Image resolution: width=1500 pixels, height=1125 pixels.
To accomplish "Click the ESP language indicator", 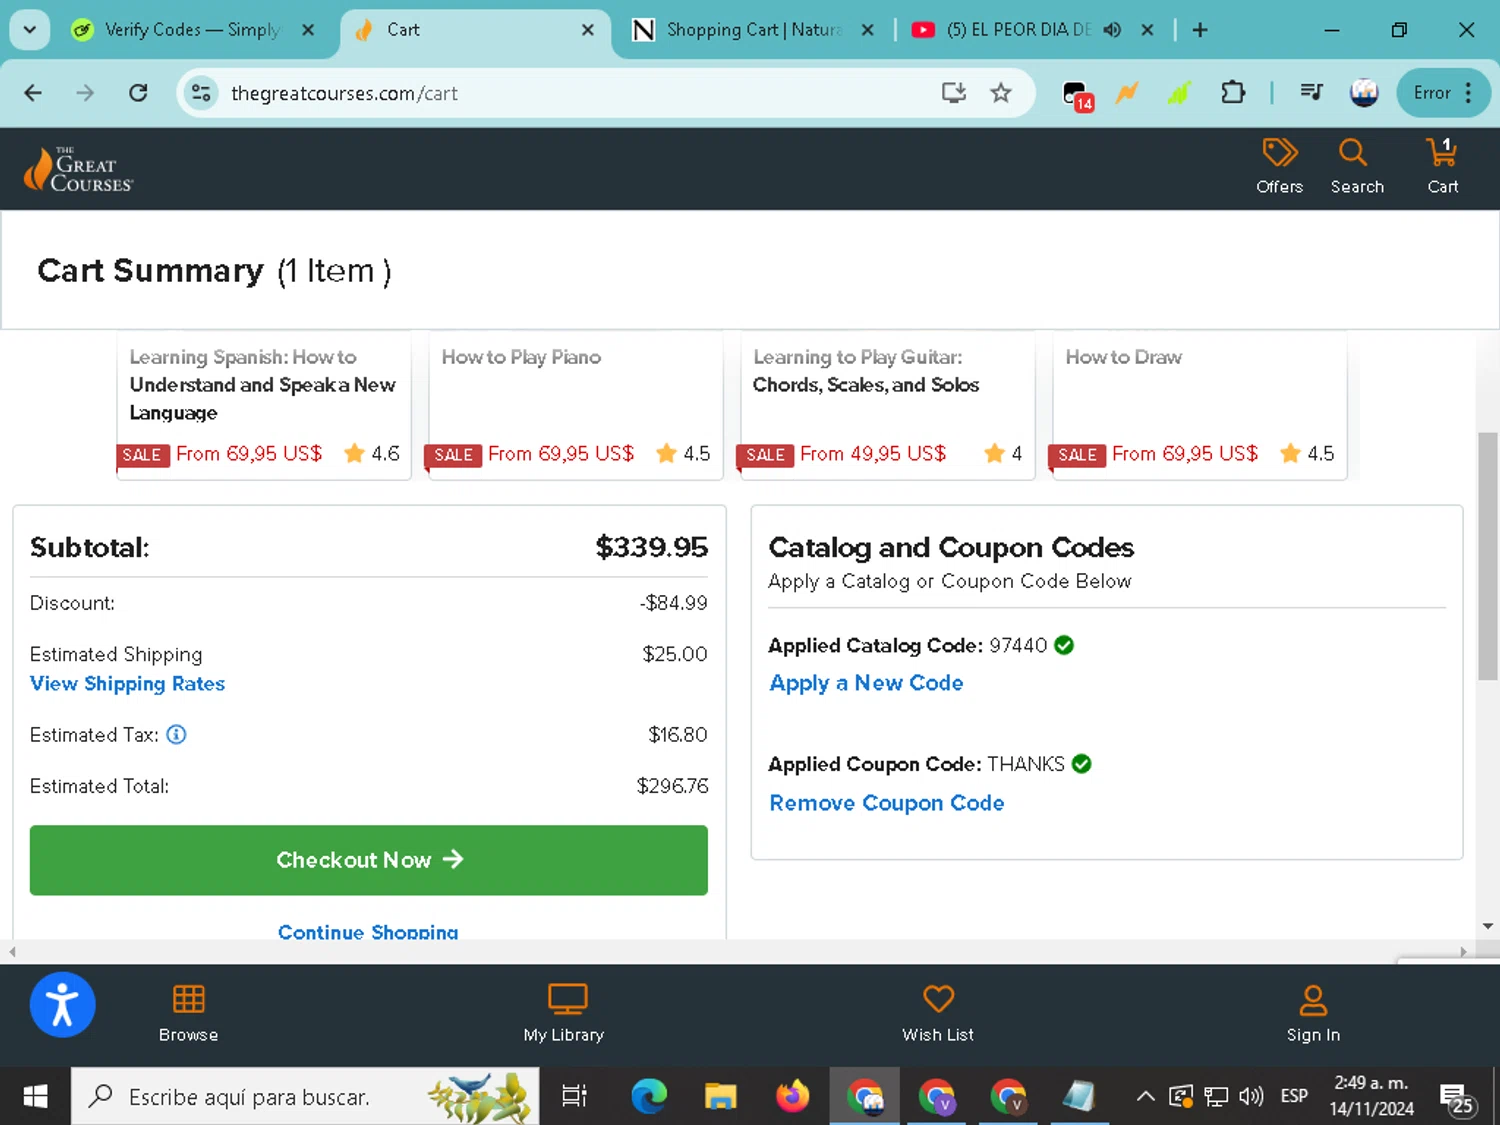I will [x=1294, y=1097].
